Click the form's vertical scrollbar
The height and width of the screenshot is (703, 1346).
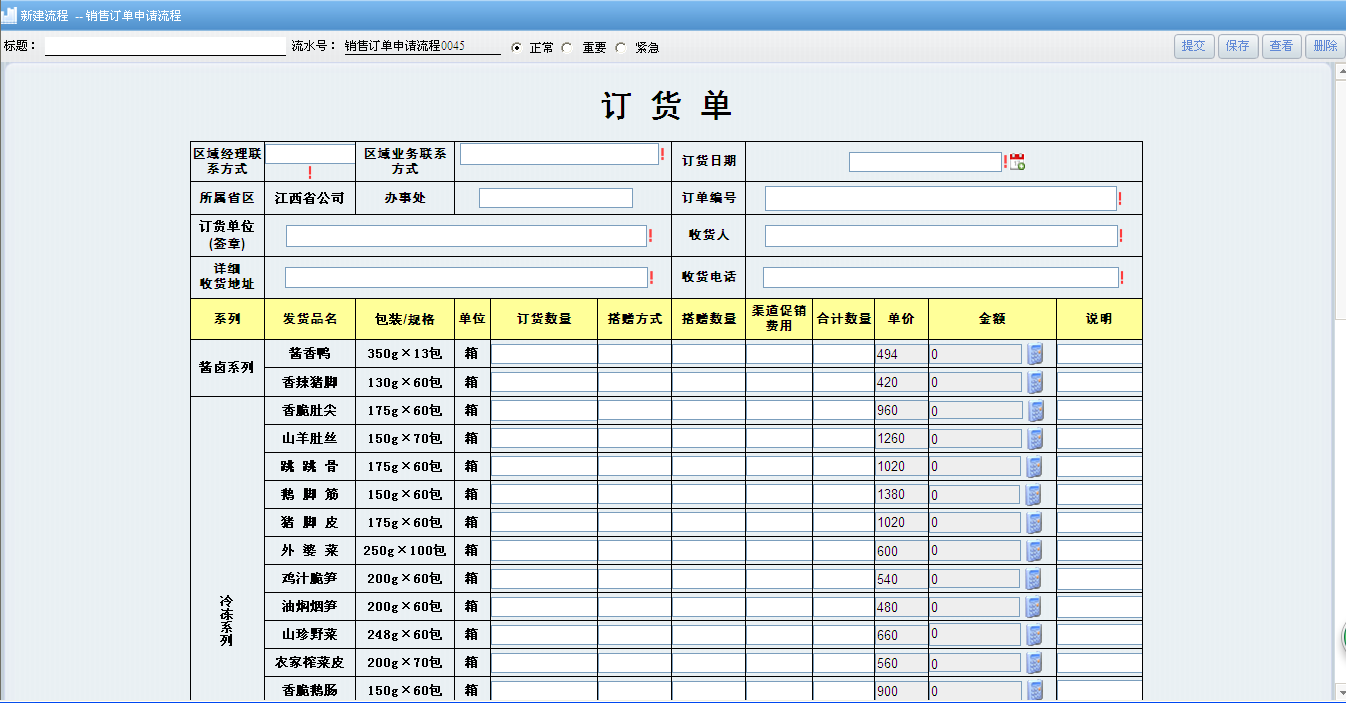tap(1339, 380)
